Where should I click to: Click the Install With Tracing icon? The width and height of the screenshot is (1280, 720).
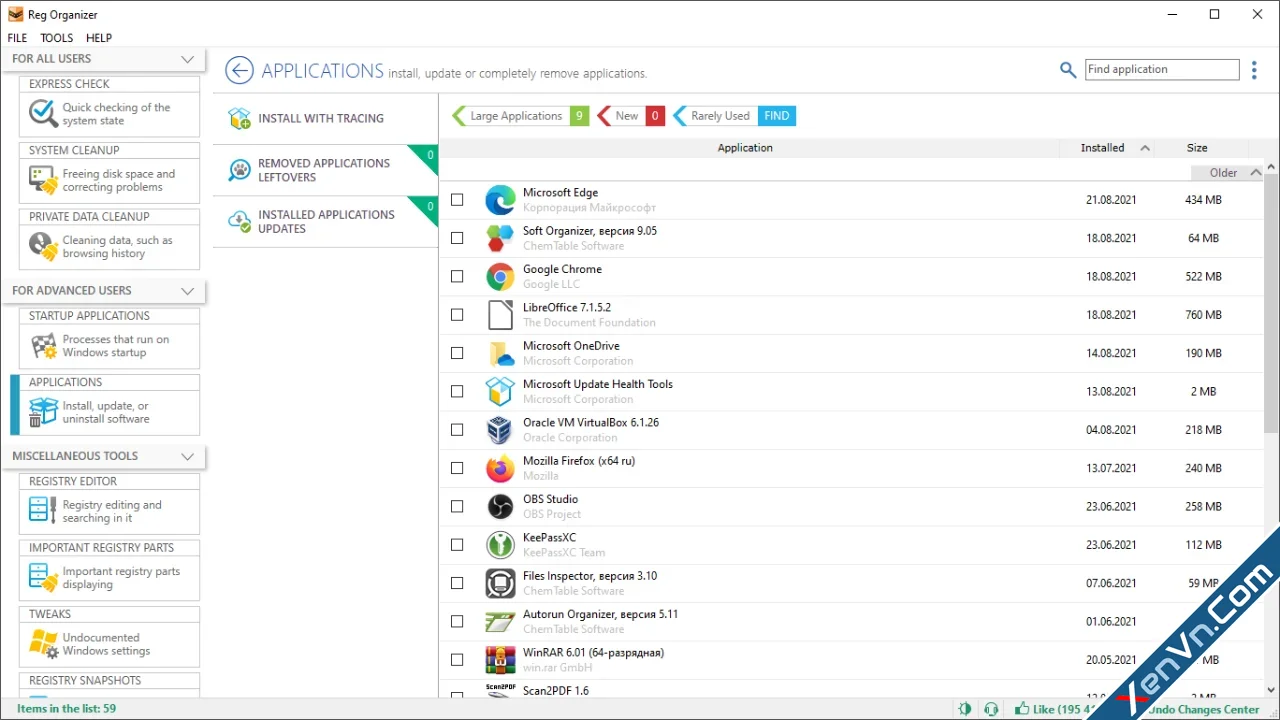click(x=239, y=118)
